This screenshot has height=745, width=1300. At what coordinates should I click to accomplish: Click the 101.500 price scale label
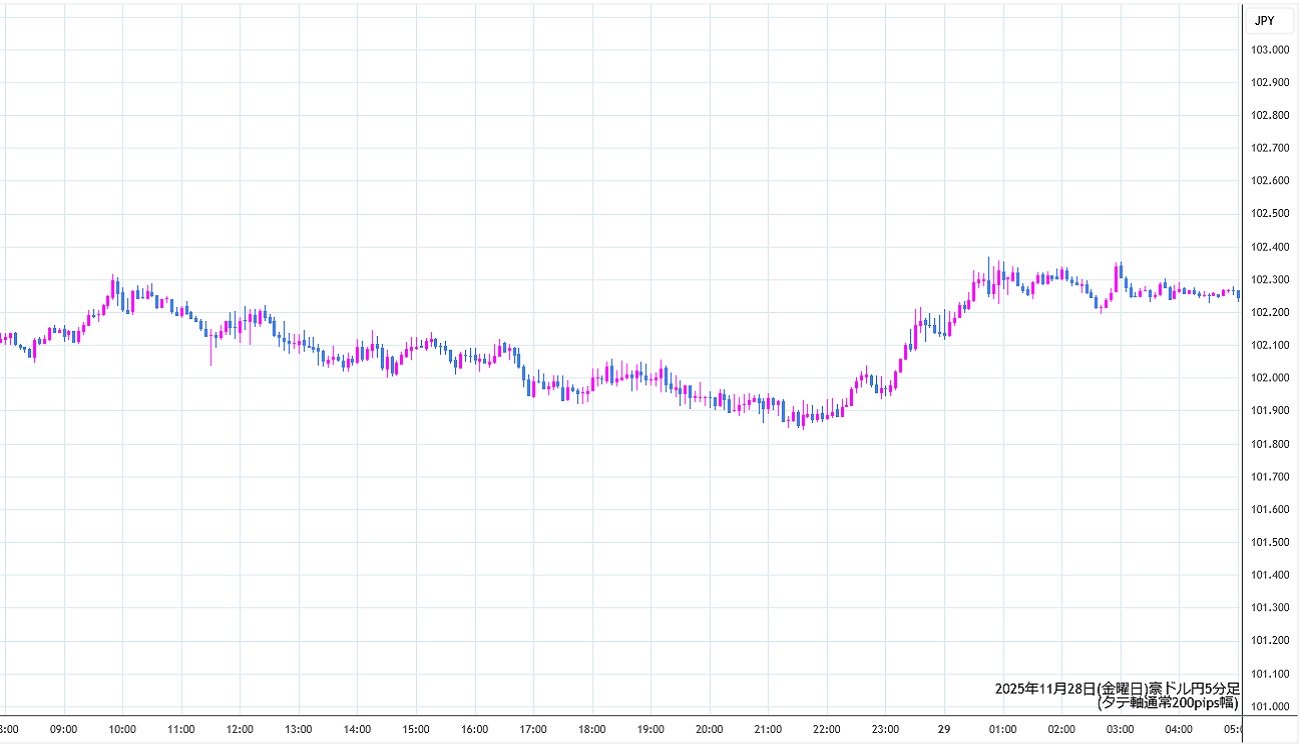[x=1269, y=542]
